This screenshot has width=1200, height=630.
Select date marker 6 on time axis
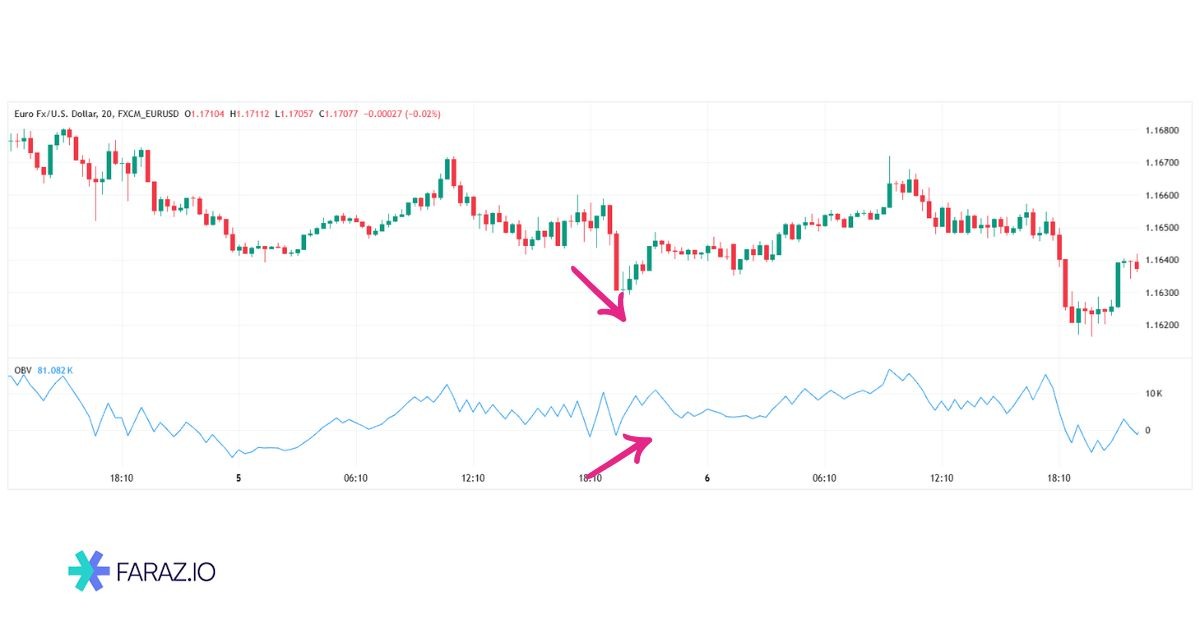point(707,478)
